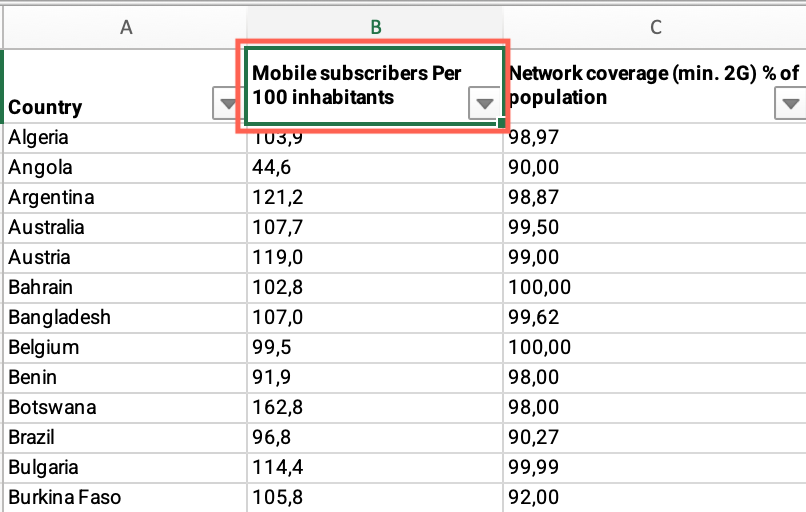Viewport: 806px width, 512px height.
Task: Select Australia's 107,7 cell
Action: (x=375, y=228)
